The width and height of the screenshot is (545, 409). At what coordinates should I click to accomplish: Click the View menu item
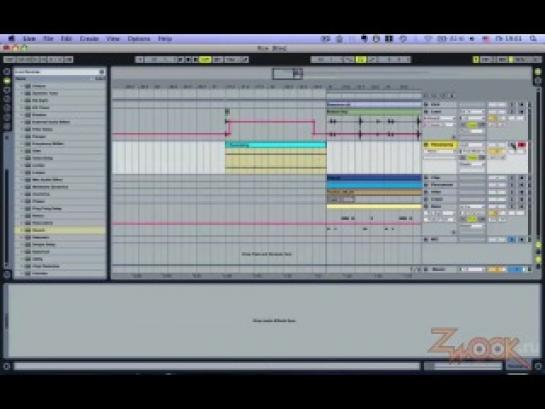click(x=113, y=39)
